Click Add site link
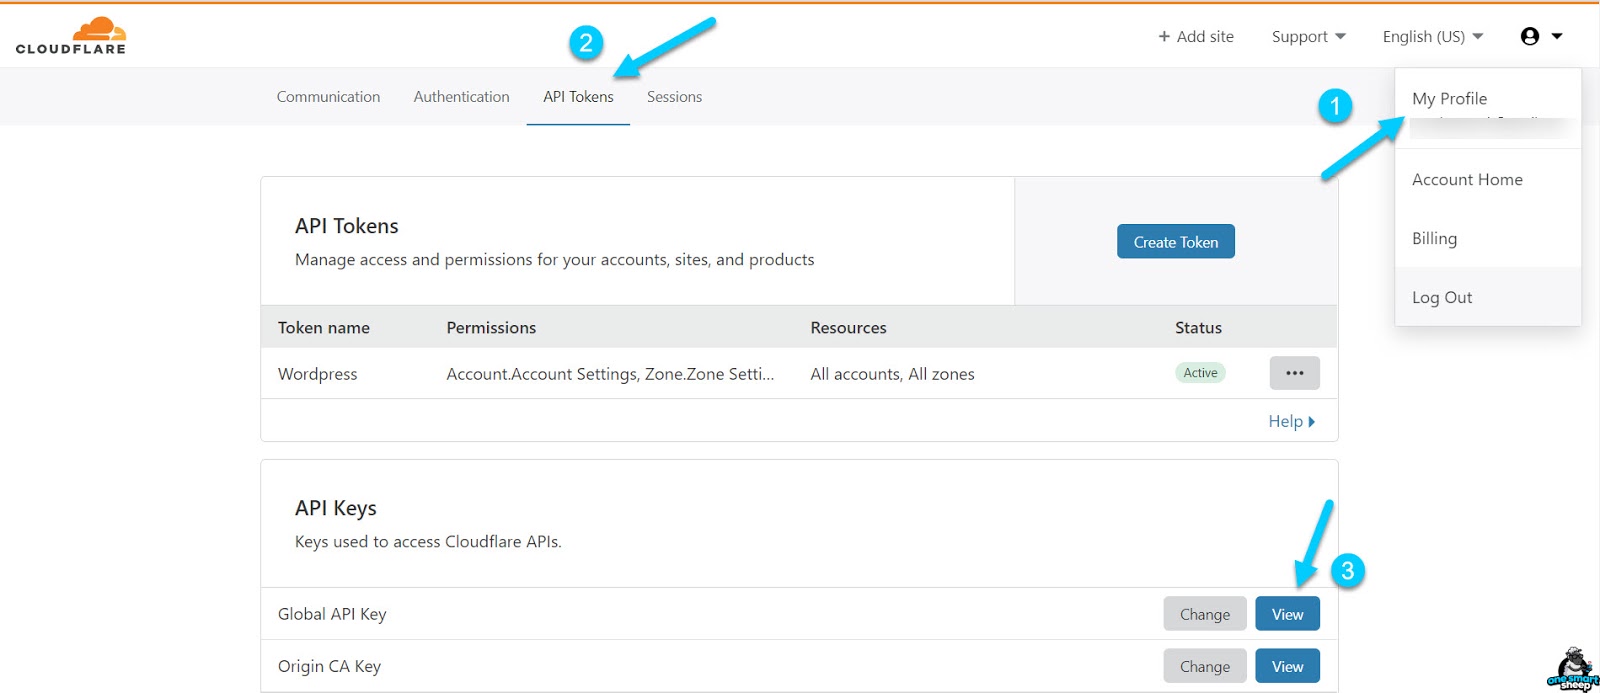The height and width of the screenshot is (693, 1600). click(x=1196, y=36)
